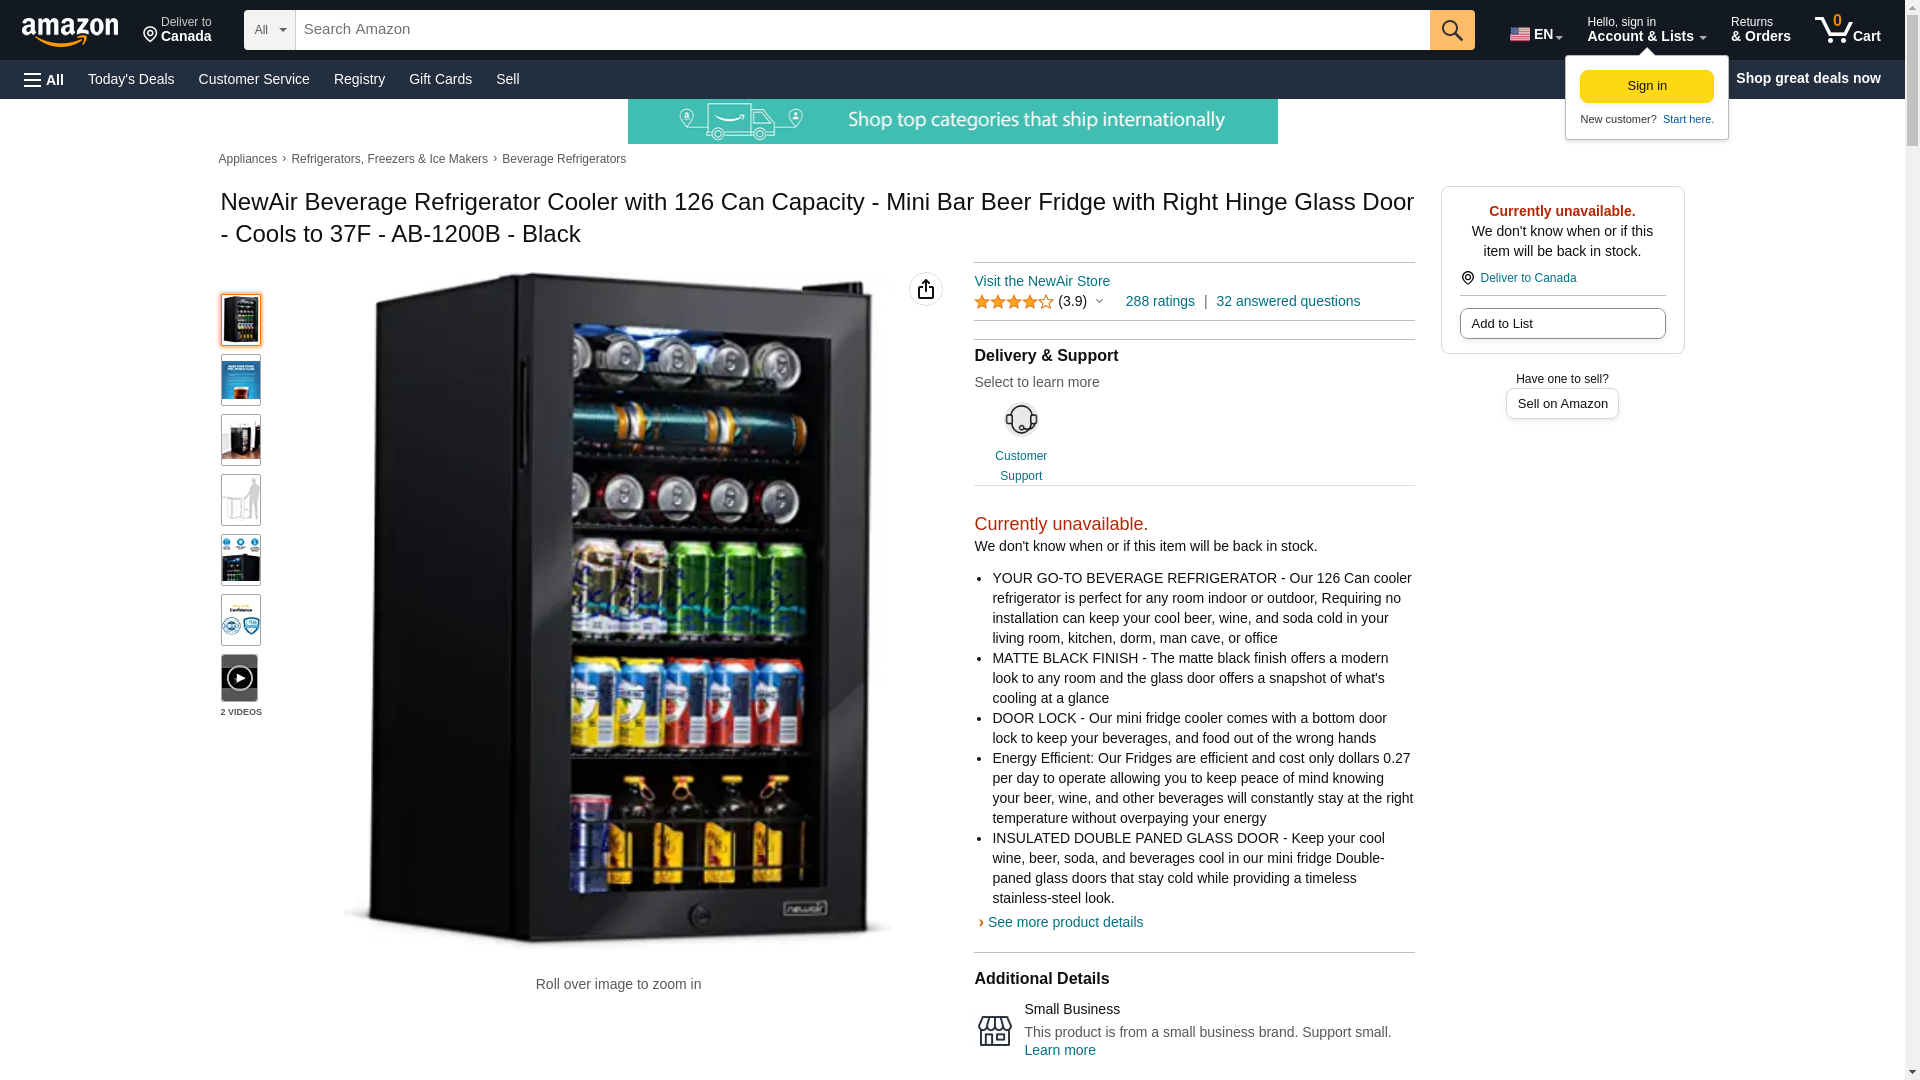Click Sell on Amazon button

point(1561,404)
